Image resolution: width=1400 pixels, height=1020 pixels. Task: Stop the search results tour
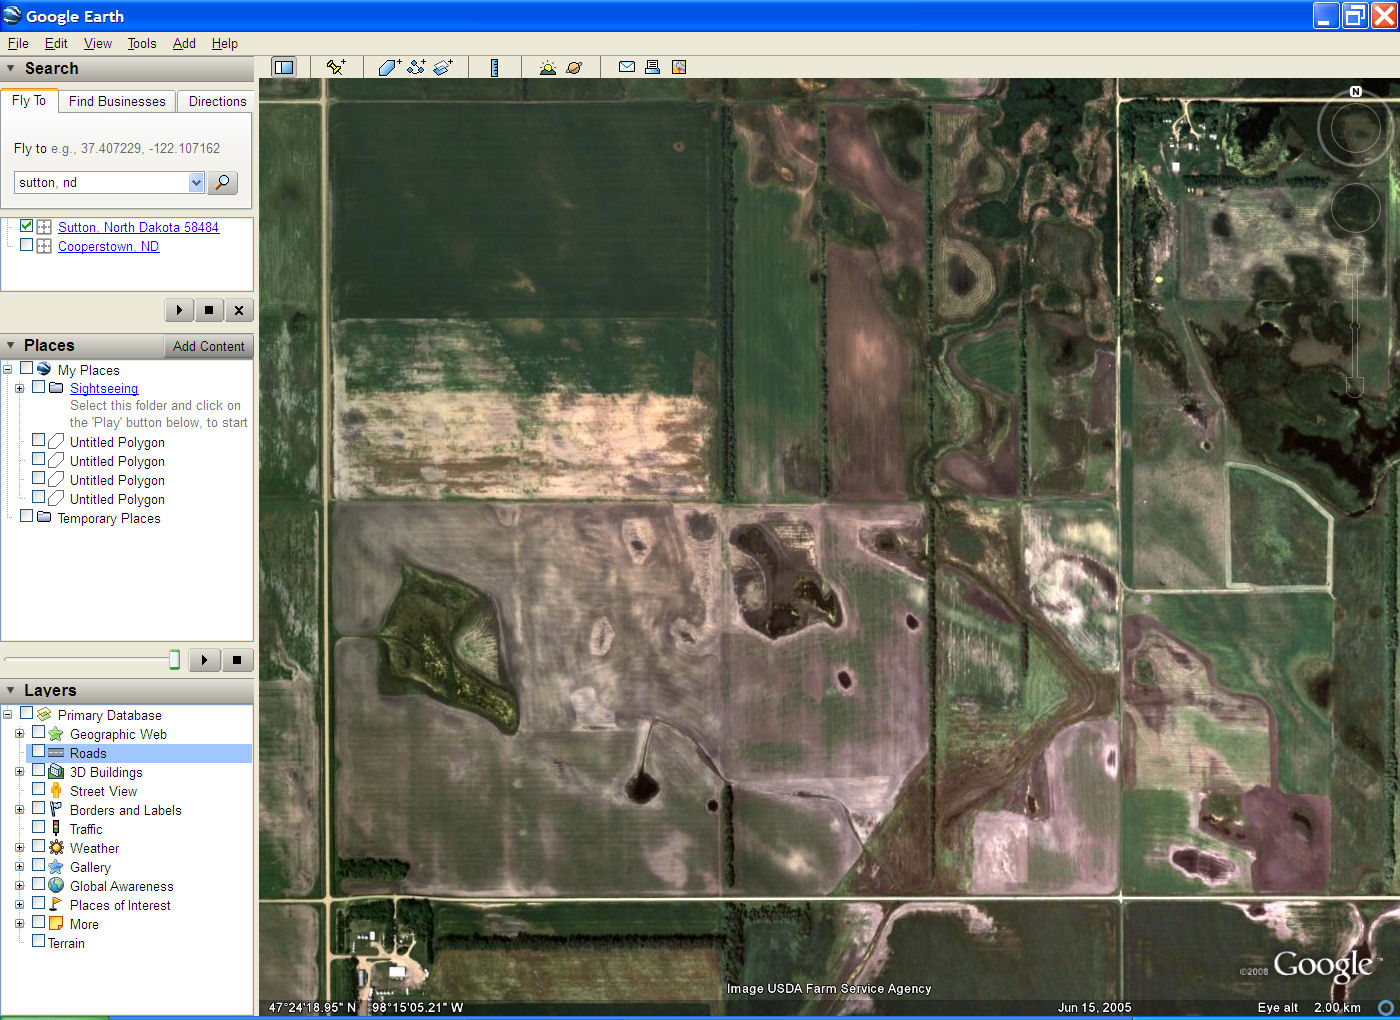[x=209, y=310]
